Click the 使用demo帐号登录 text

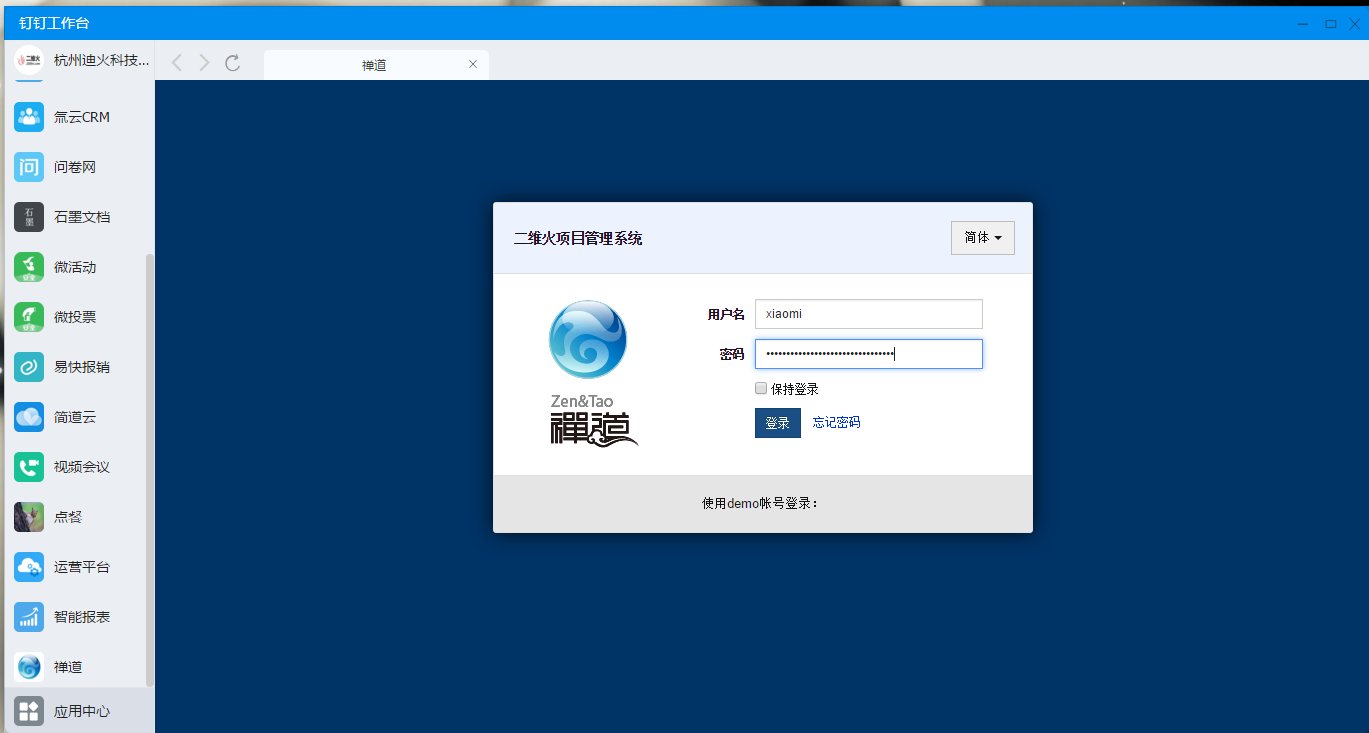[760, 503]
